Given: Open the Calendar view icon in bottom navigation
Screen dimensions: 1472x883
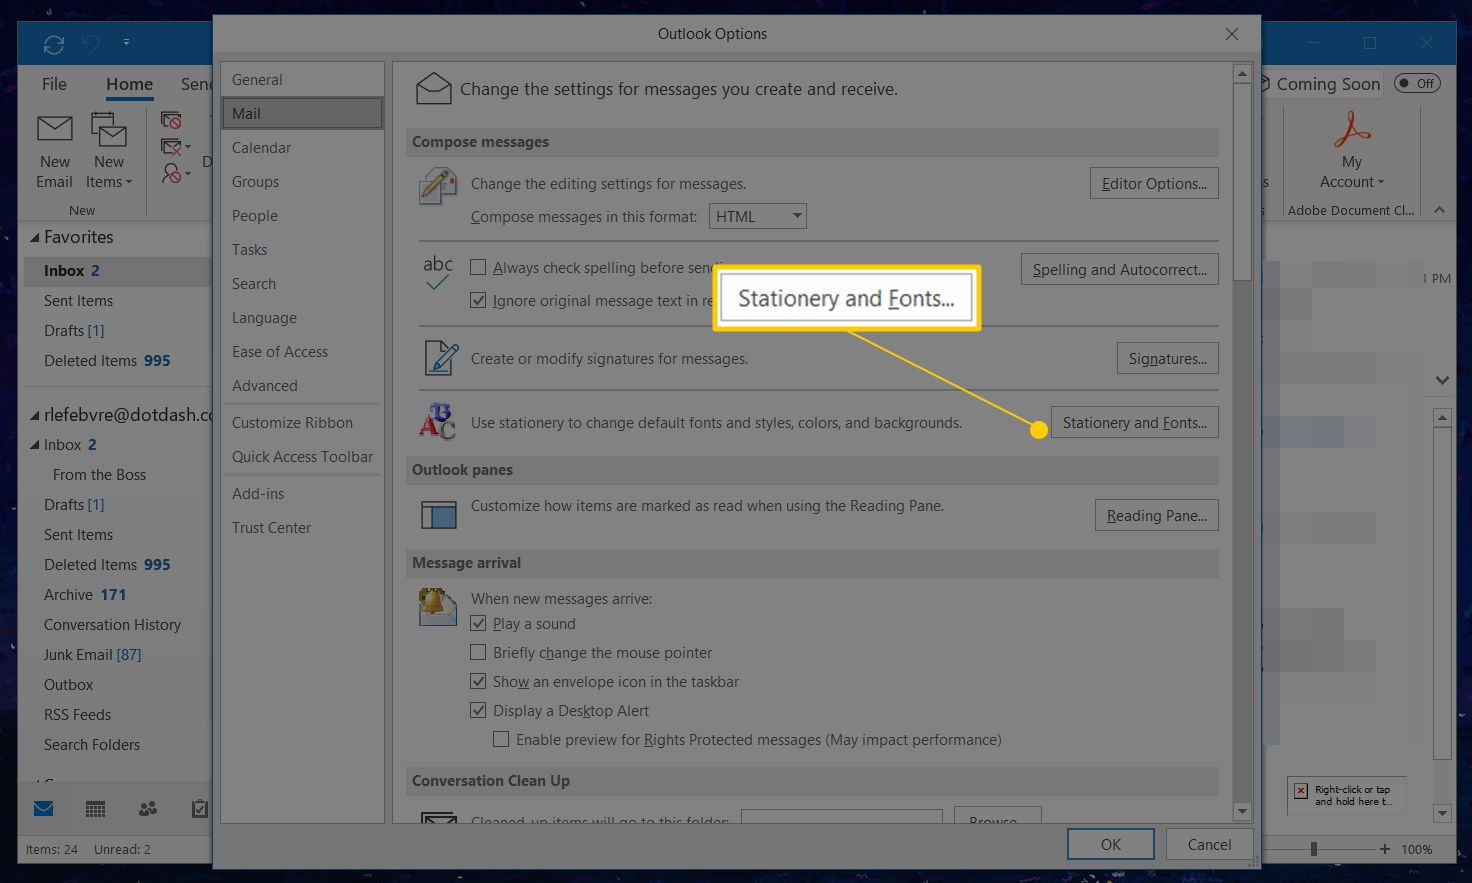Looking at the screenshot, I should tap(96, 809).
